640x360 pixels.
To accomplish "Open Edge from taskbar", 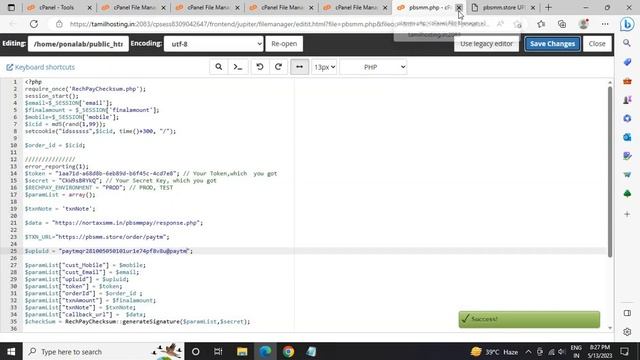I will tap(265, 351).
